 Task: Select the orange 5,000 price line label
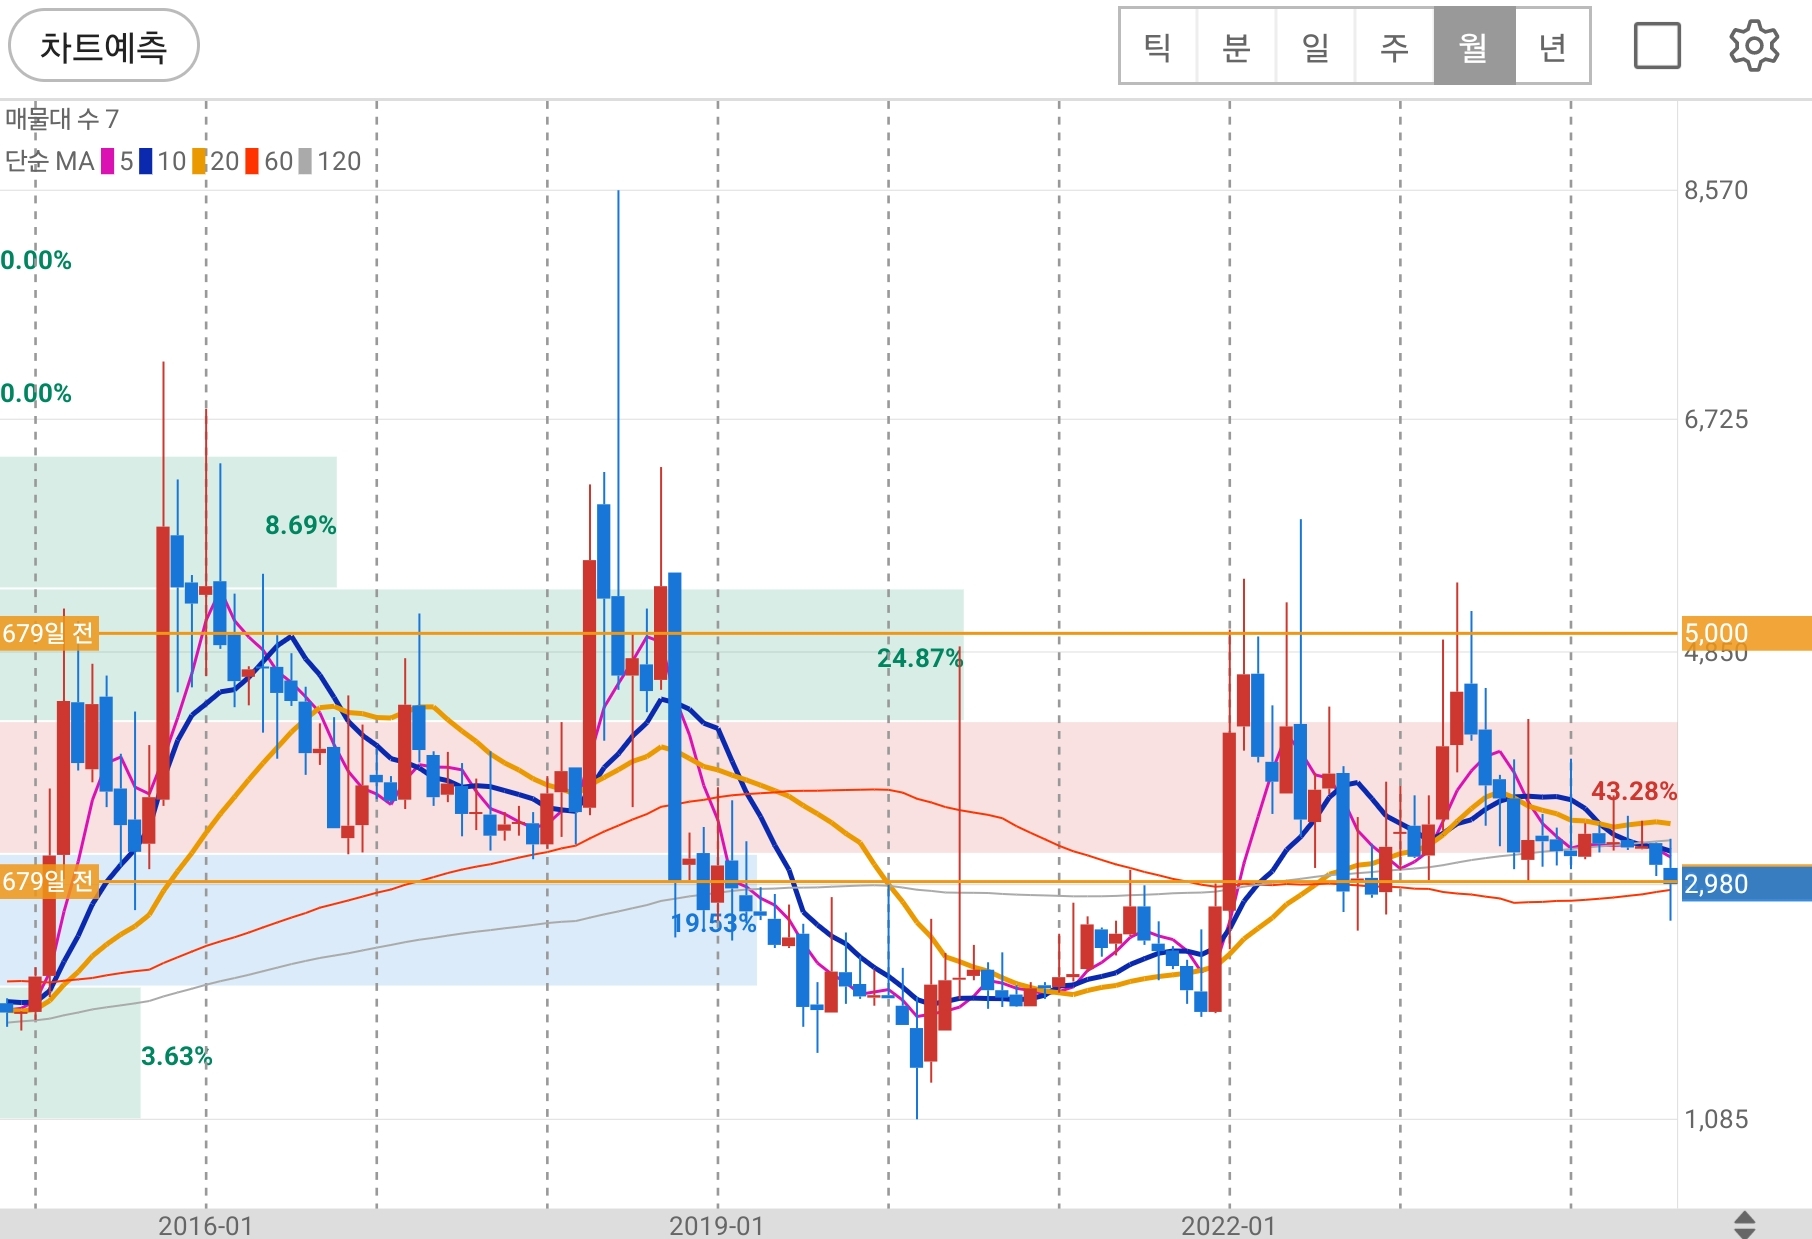1746,633
